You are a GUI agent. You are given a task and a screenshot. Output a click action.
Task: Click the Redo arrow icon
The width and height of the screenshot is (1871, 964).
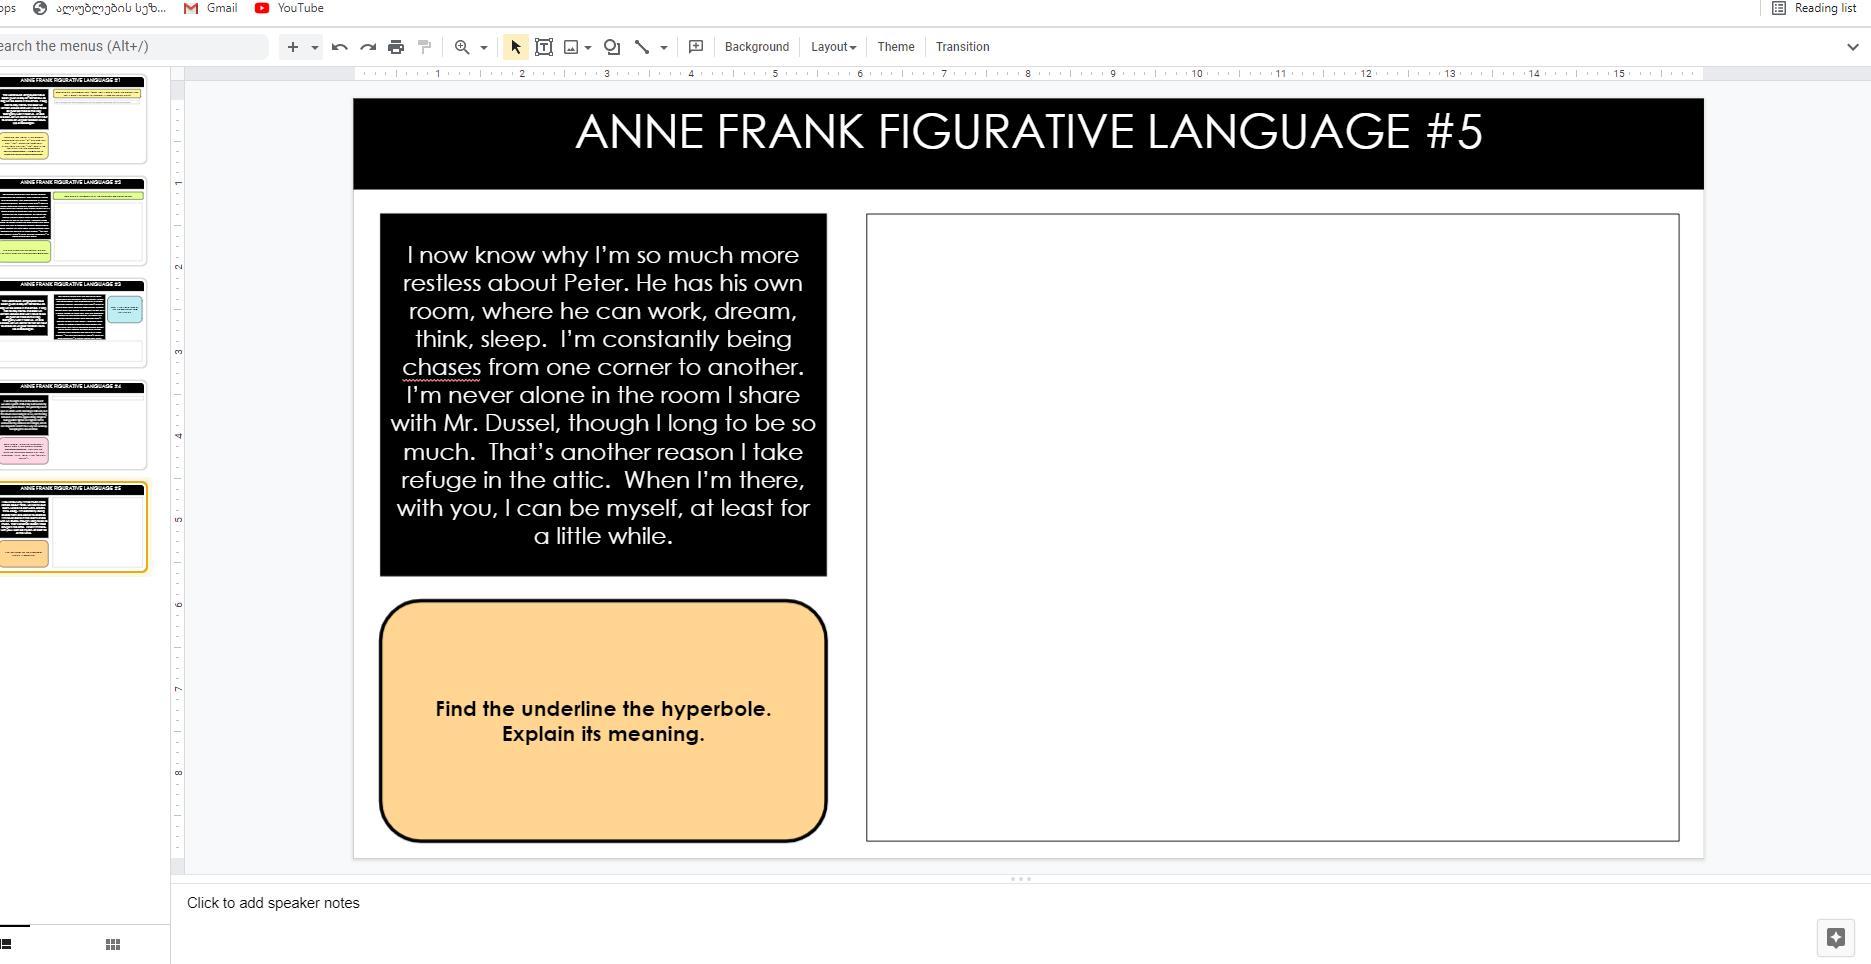click(x=368, y=47)
